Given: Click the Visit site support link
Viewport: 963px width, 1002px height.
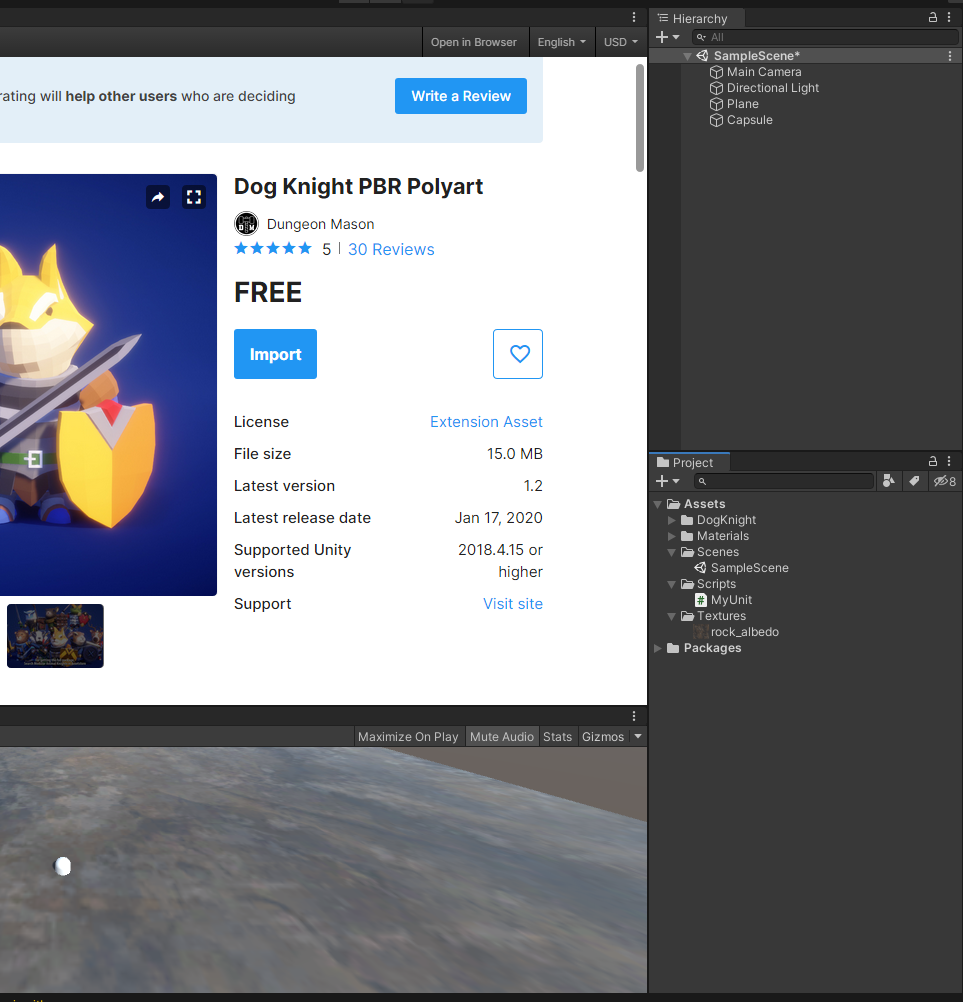Looking at the screenshot, I should tap(513, 604).
